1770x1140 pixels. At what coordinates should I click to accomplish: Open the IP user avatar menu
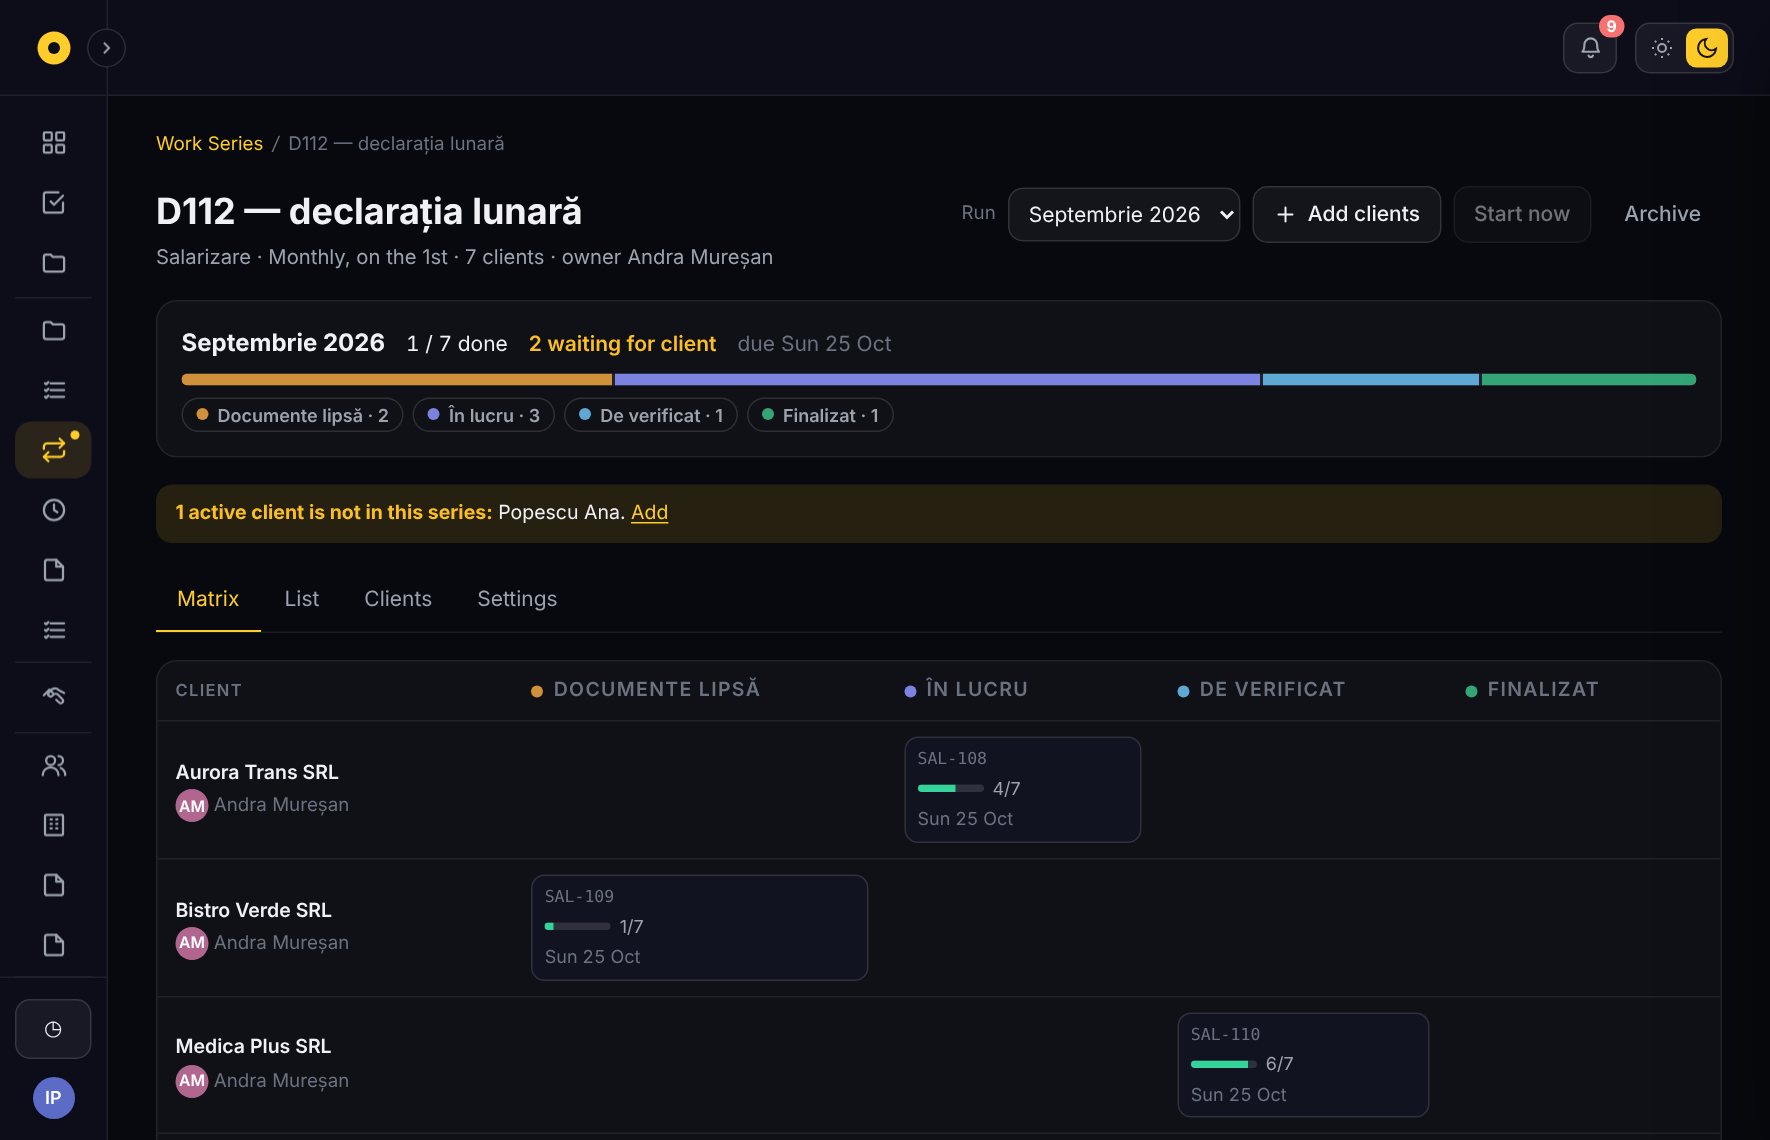coord(54,1098)
